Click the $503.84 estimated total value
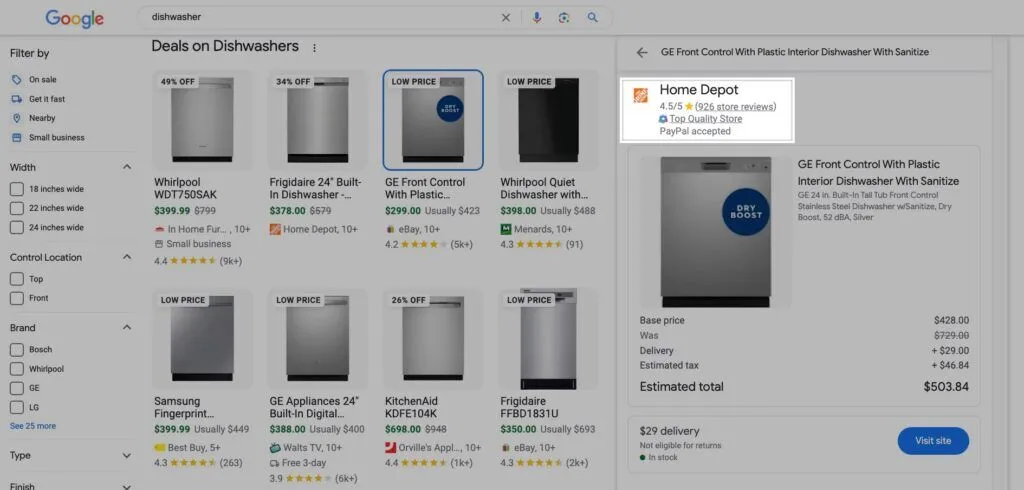1024x490 pixels. coord(946,387)
